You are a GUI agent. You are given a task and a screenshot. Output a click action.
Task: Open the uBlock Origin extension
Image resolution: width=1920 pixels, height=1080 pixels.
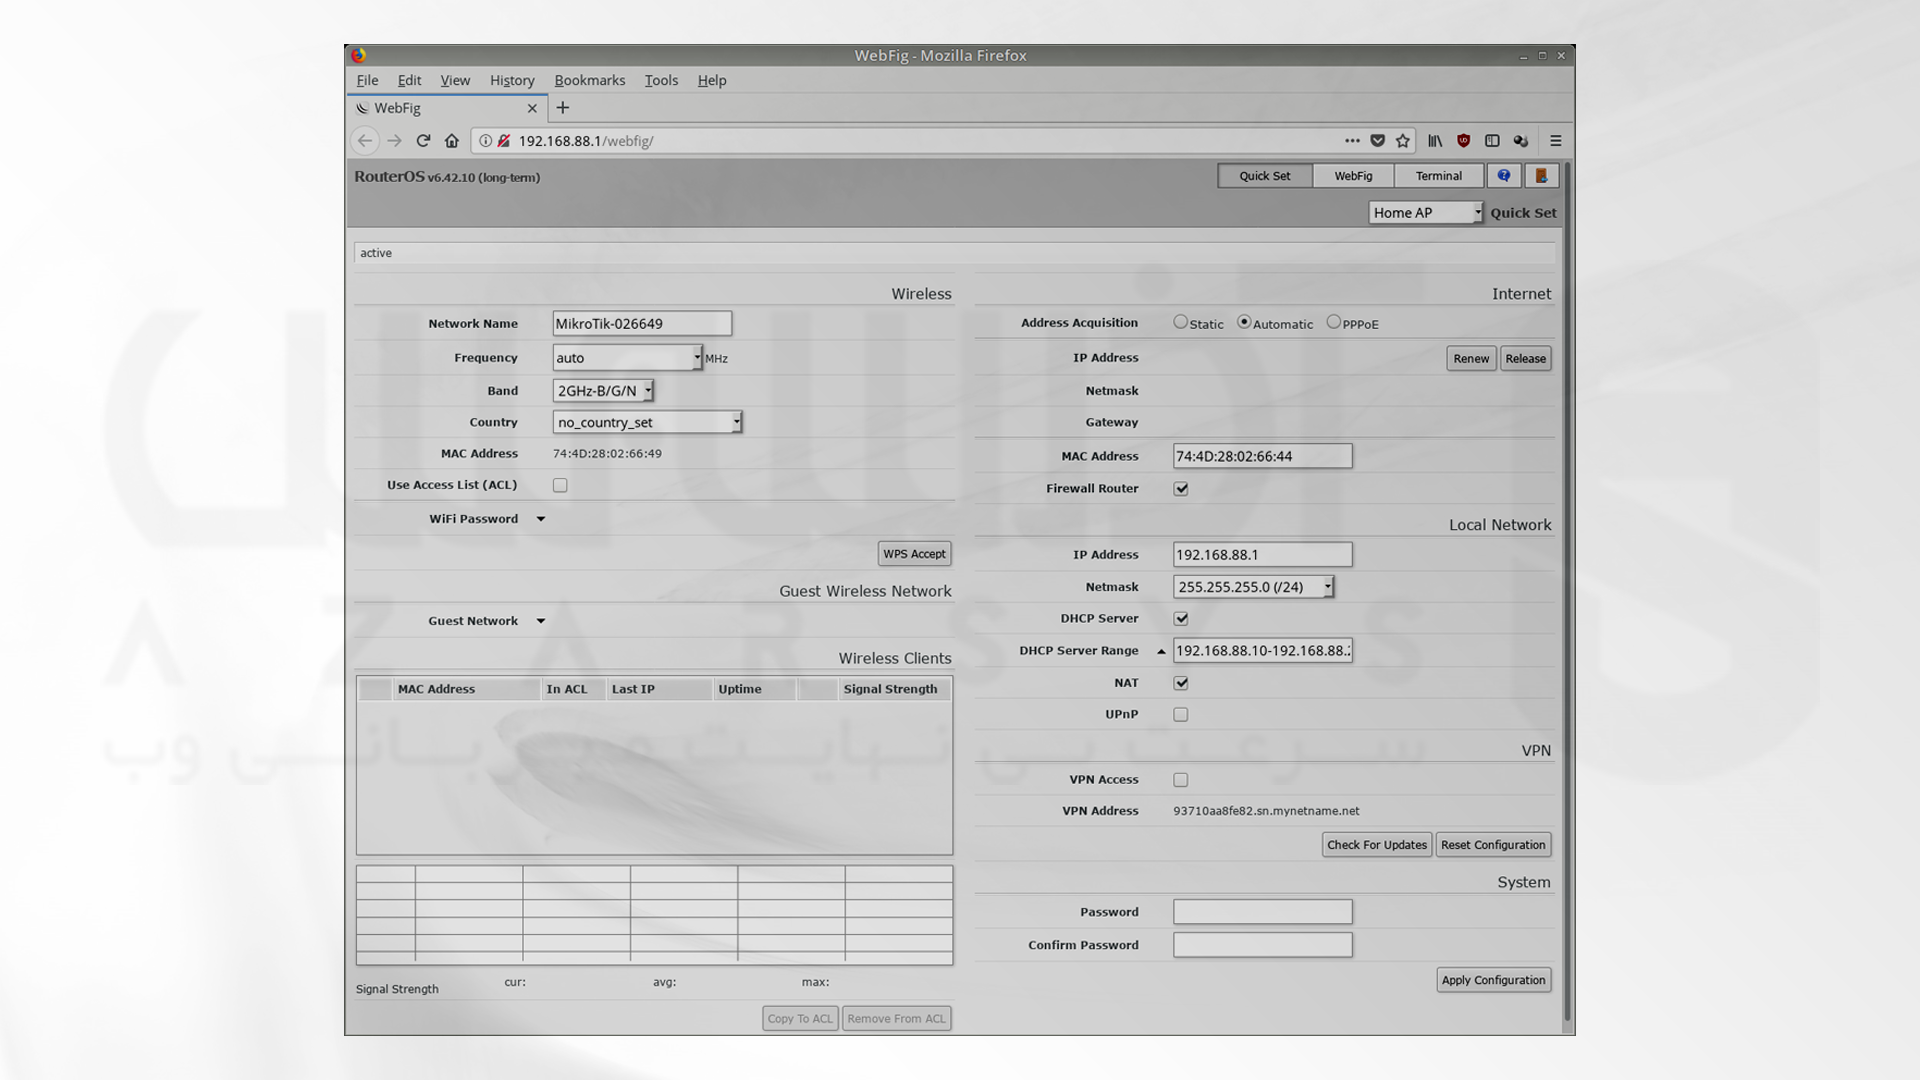point(1464,141)
